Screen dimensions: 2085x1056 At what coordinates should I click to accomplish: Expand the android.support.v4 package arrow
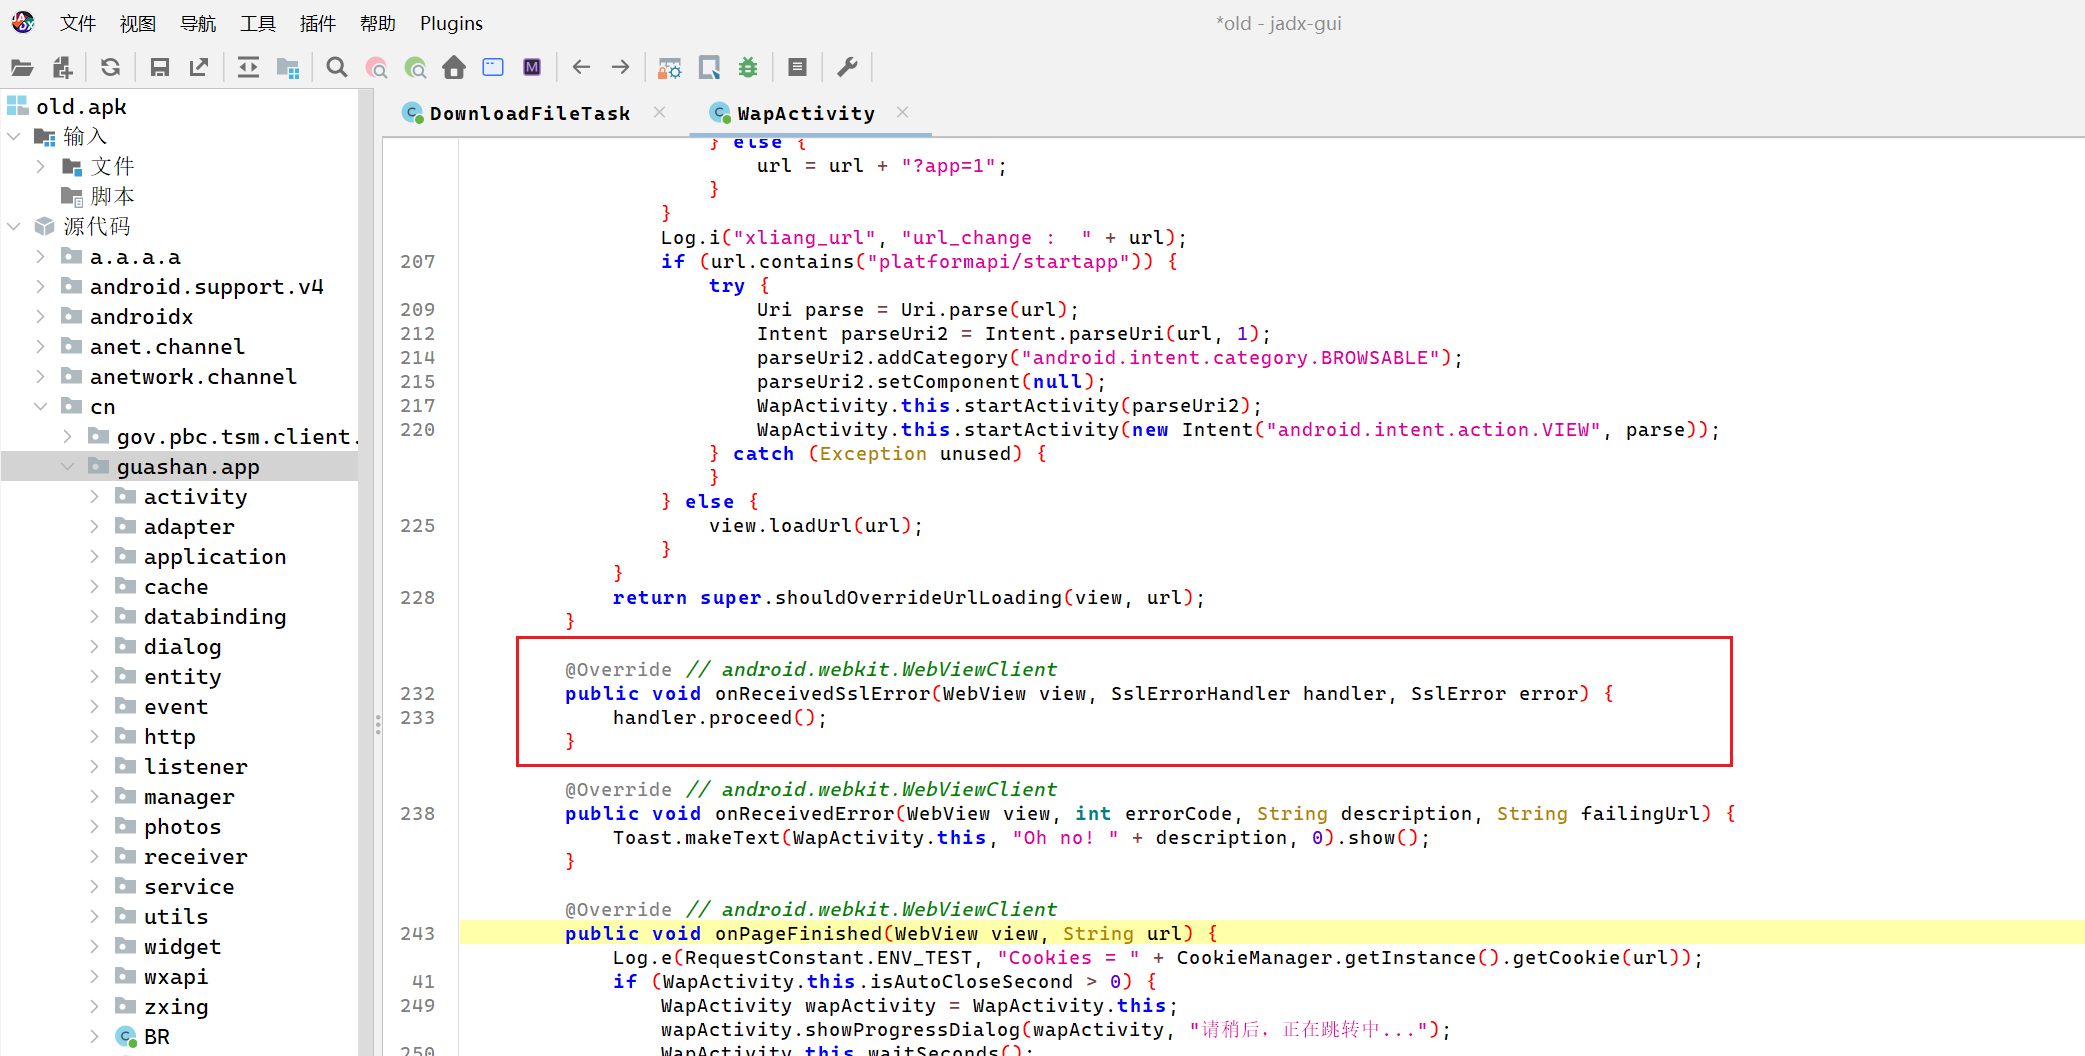click(41, 287)
